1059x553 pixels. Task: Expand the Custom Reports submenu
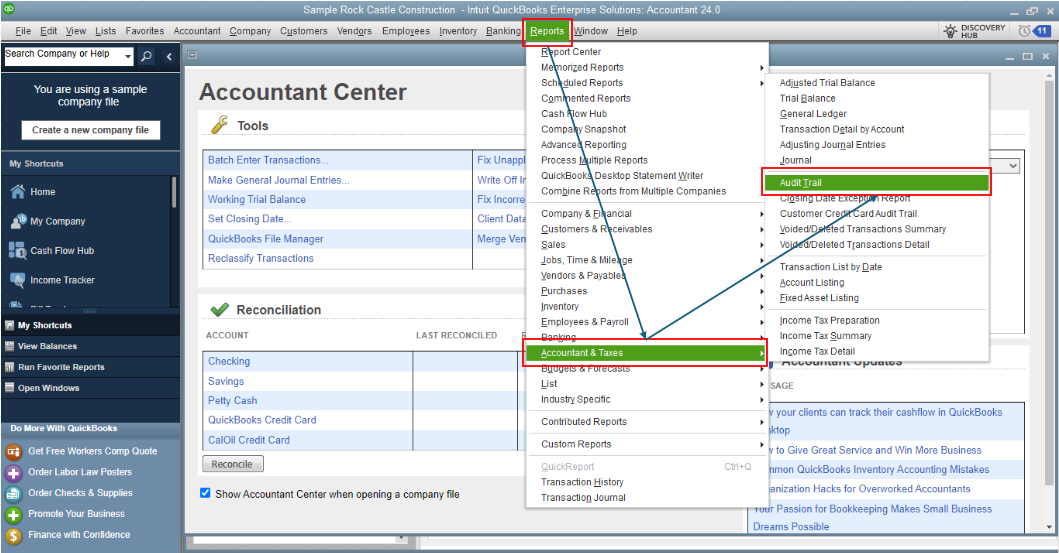762,444
